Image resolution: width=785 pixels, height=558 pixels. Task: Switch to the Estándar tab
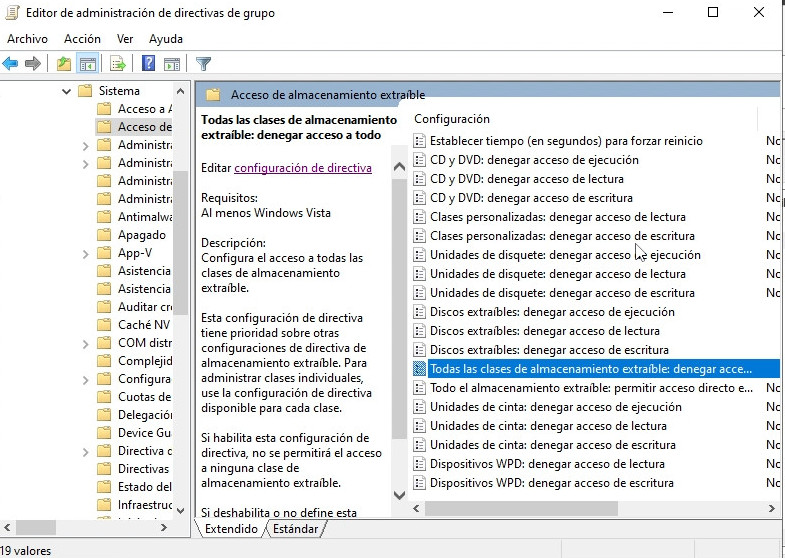point(296,529)
